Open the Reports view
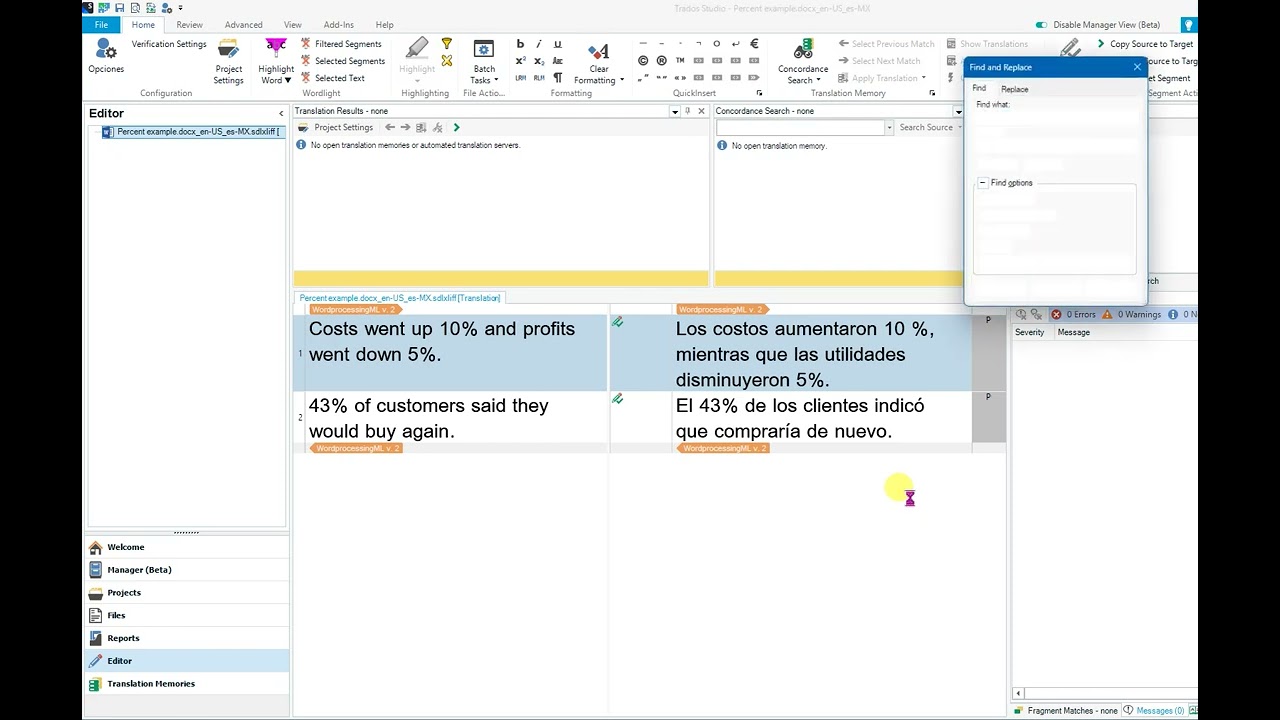Image resolution: width=1280 pixels, height=720 pixels. [186, 638]
